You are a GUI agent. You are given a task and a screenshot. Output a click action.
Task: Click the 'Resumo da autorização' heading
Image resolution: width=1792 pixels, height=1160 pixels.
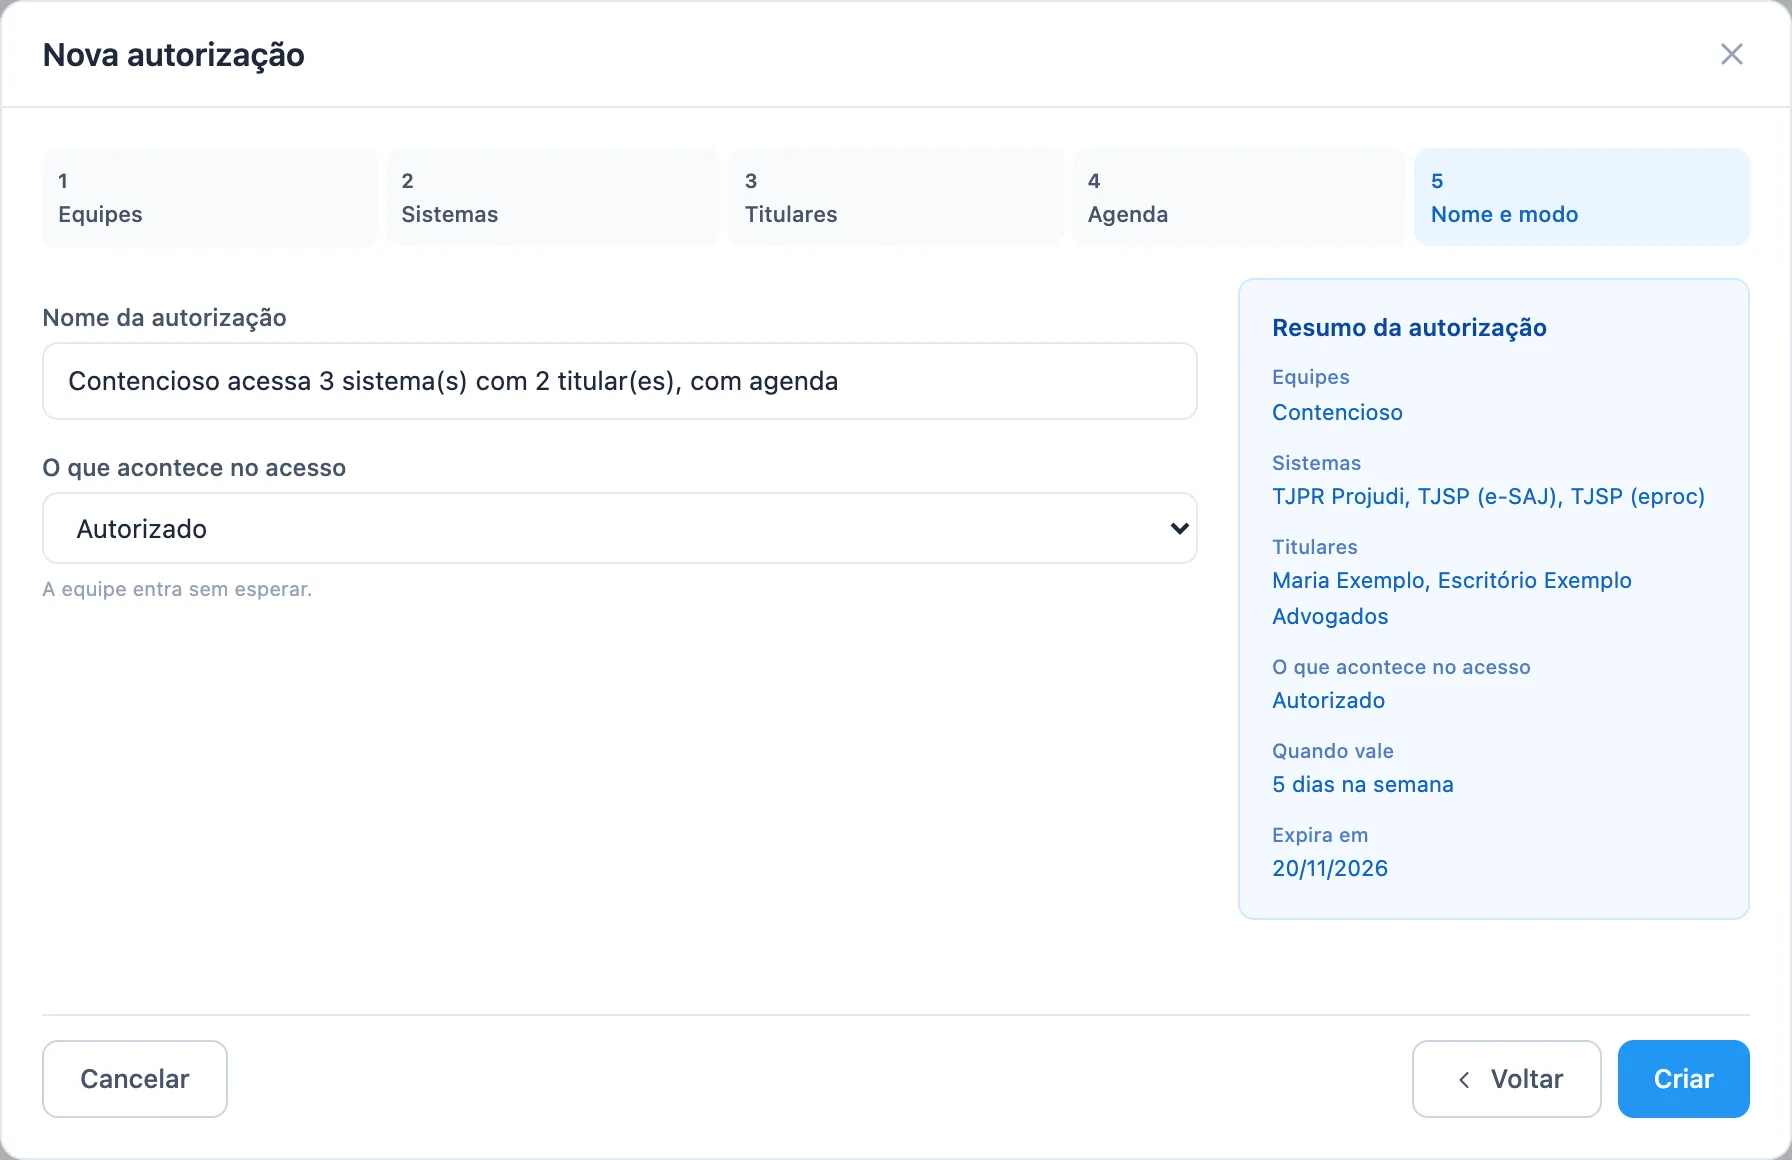pos(1409,328)
